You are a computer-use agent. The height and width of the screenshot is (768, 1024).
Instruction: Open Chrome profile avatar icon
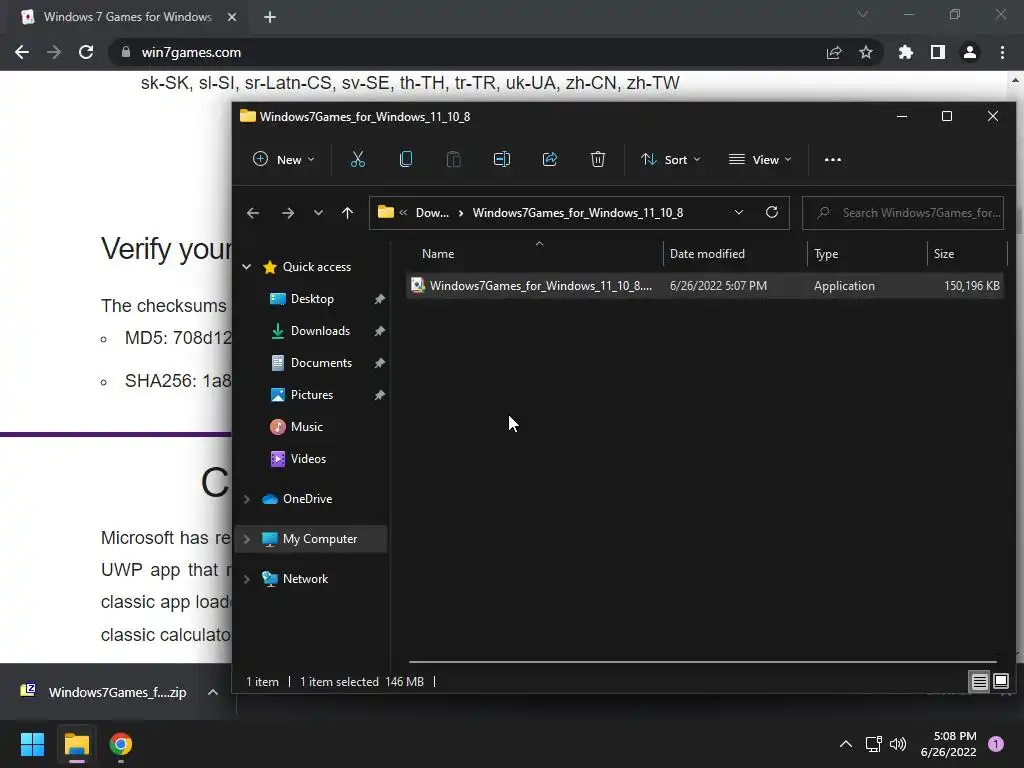[x=970, y=52]
